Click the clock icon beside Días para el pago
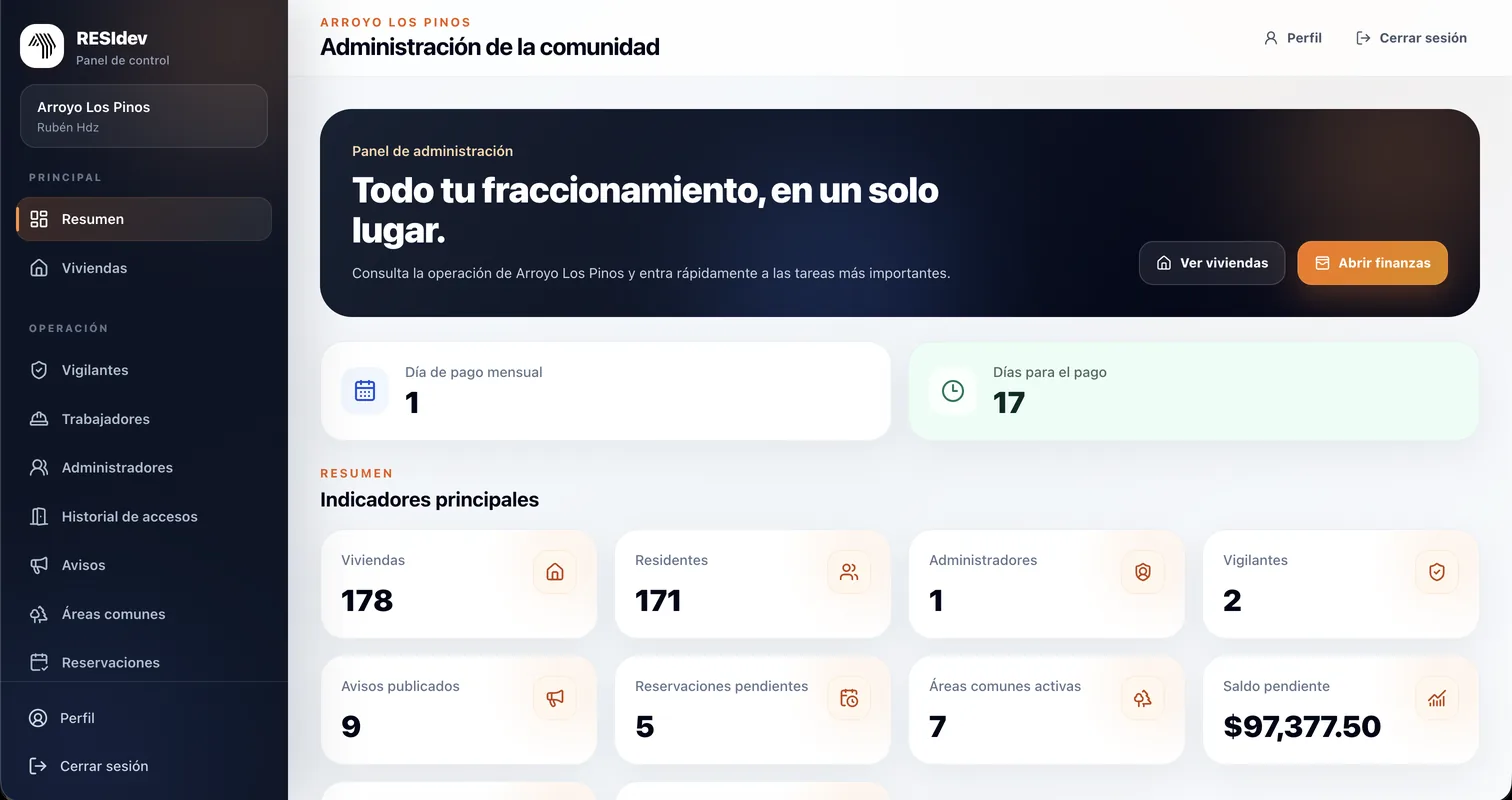This screenshot has width=1512, height=800. click(953, 391)
